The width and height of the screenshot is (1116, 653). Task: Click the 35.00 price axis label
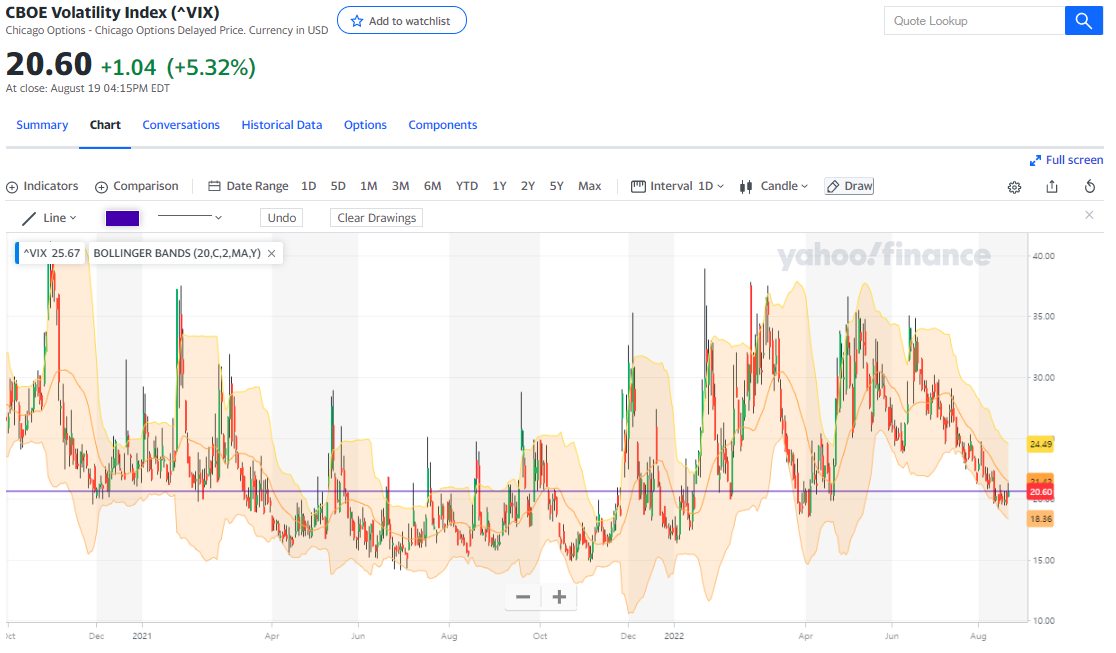pos(1043,316)
